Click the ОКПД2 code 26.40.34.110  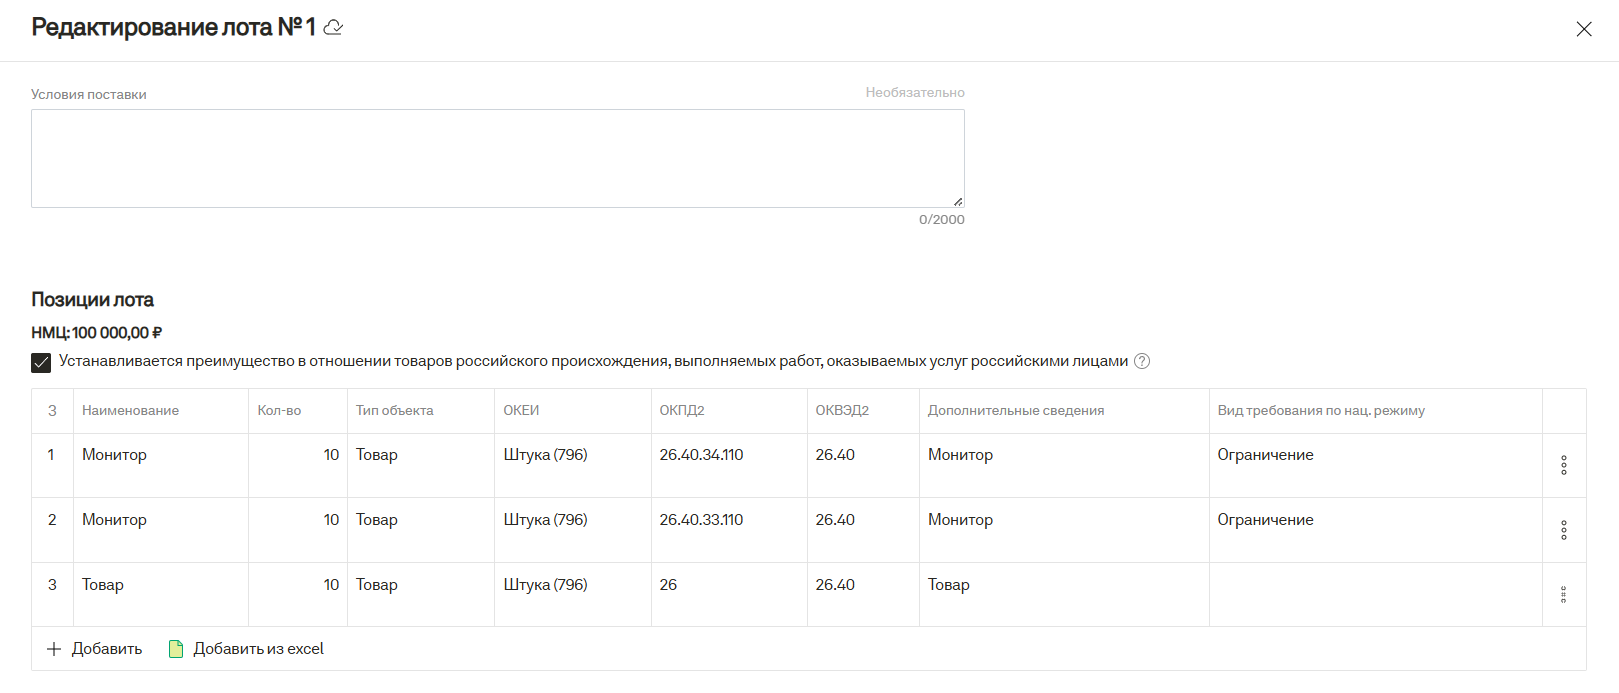click(x=701, y=455)
